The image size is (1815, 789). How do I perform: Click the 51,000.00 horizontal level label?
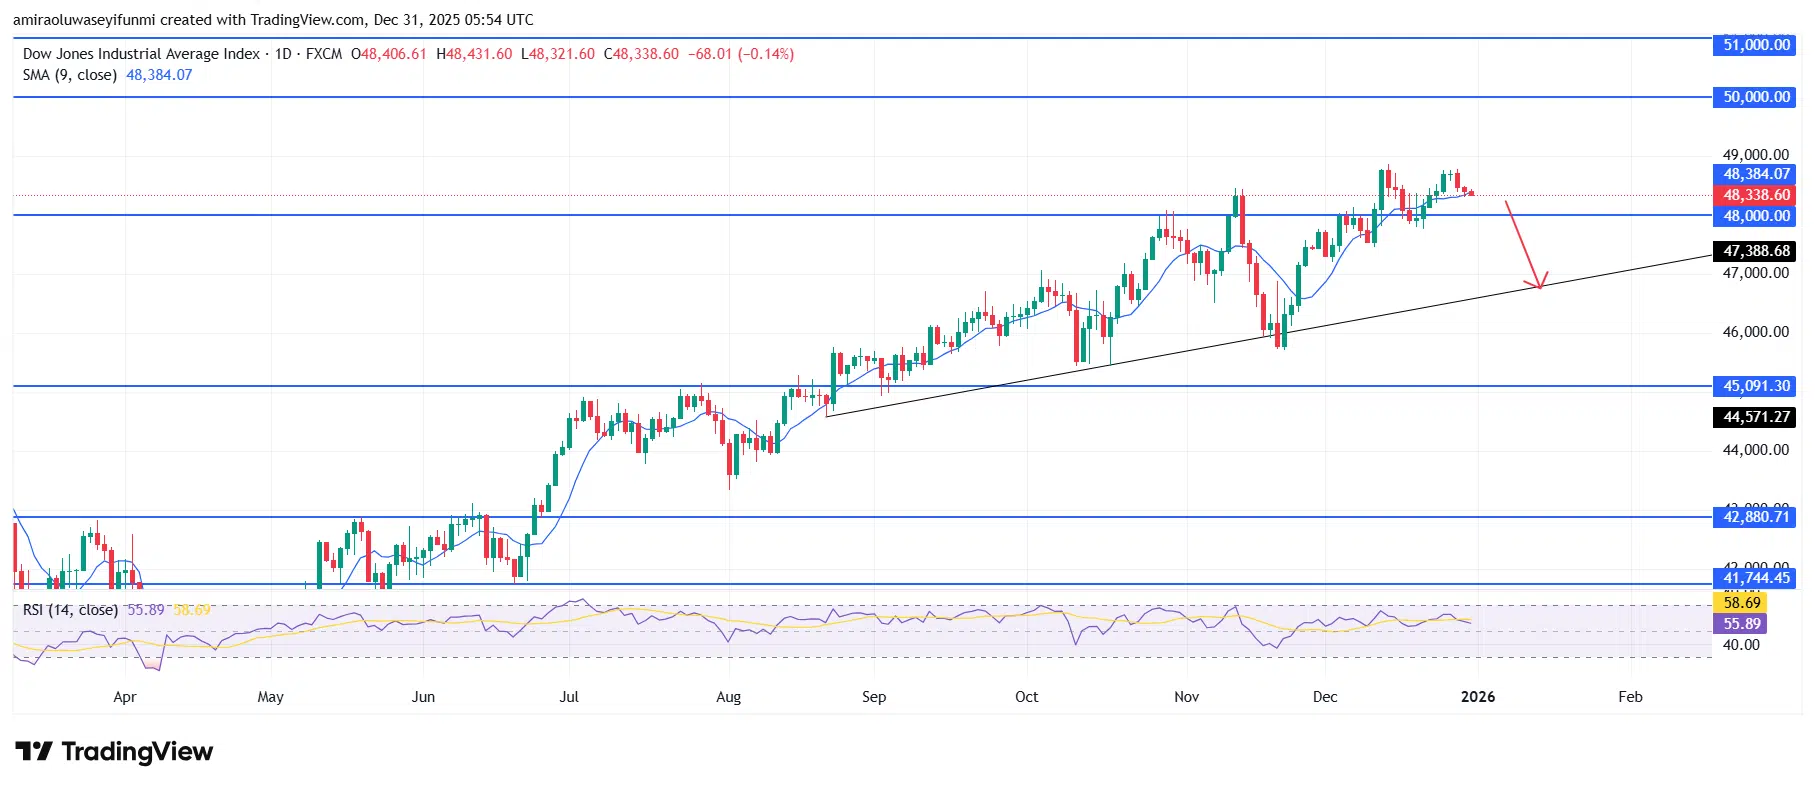(x=1756, y=45)
